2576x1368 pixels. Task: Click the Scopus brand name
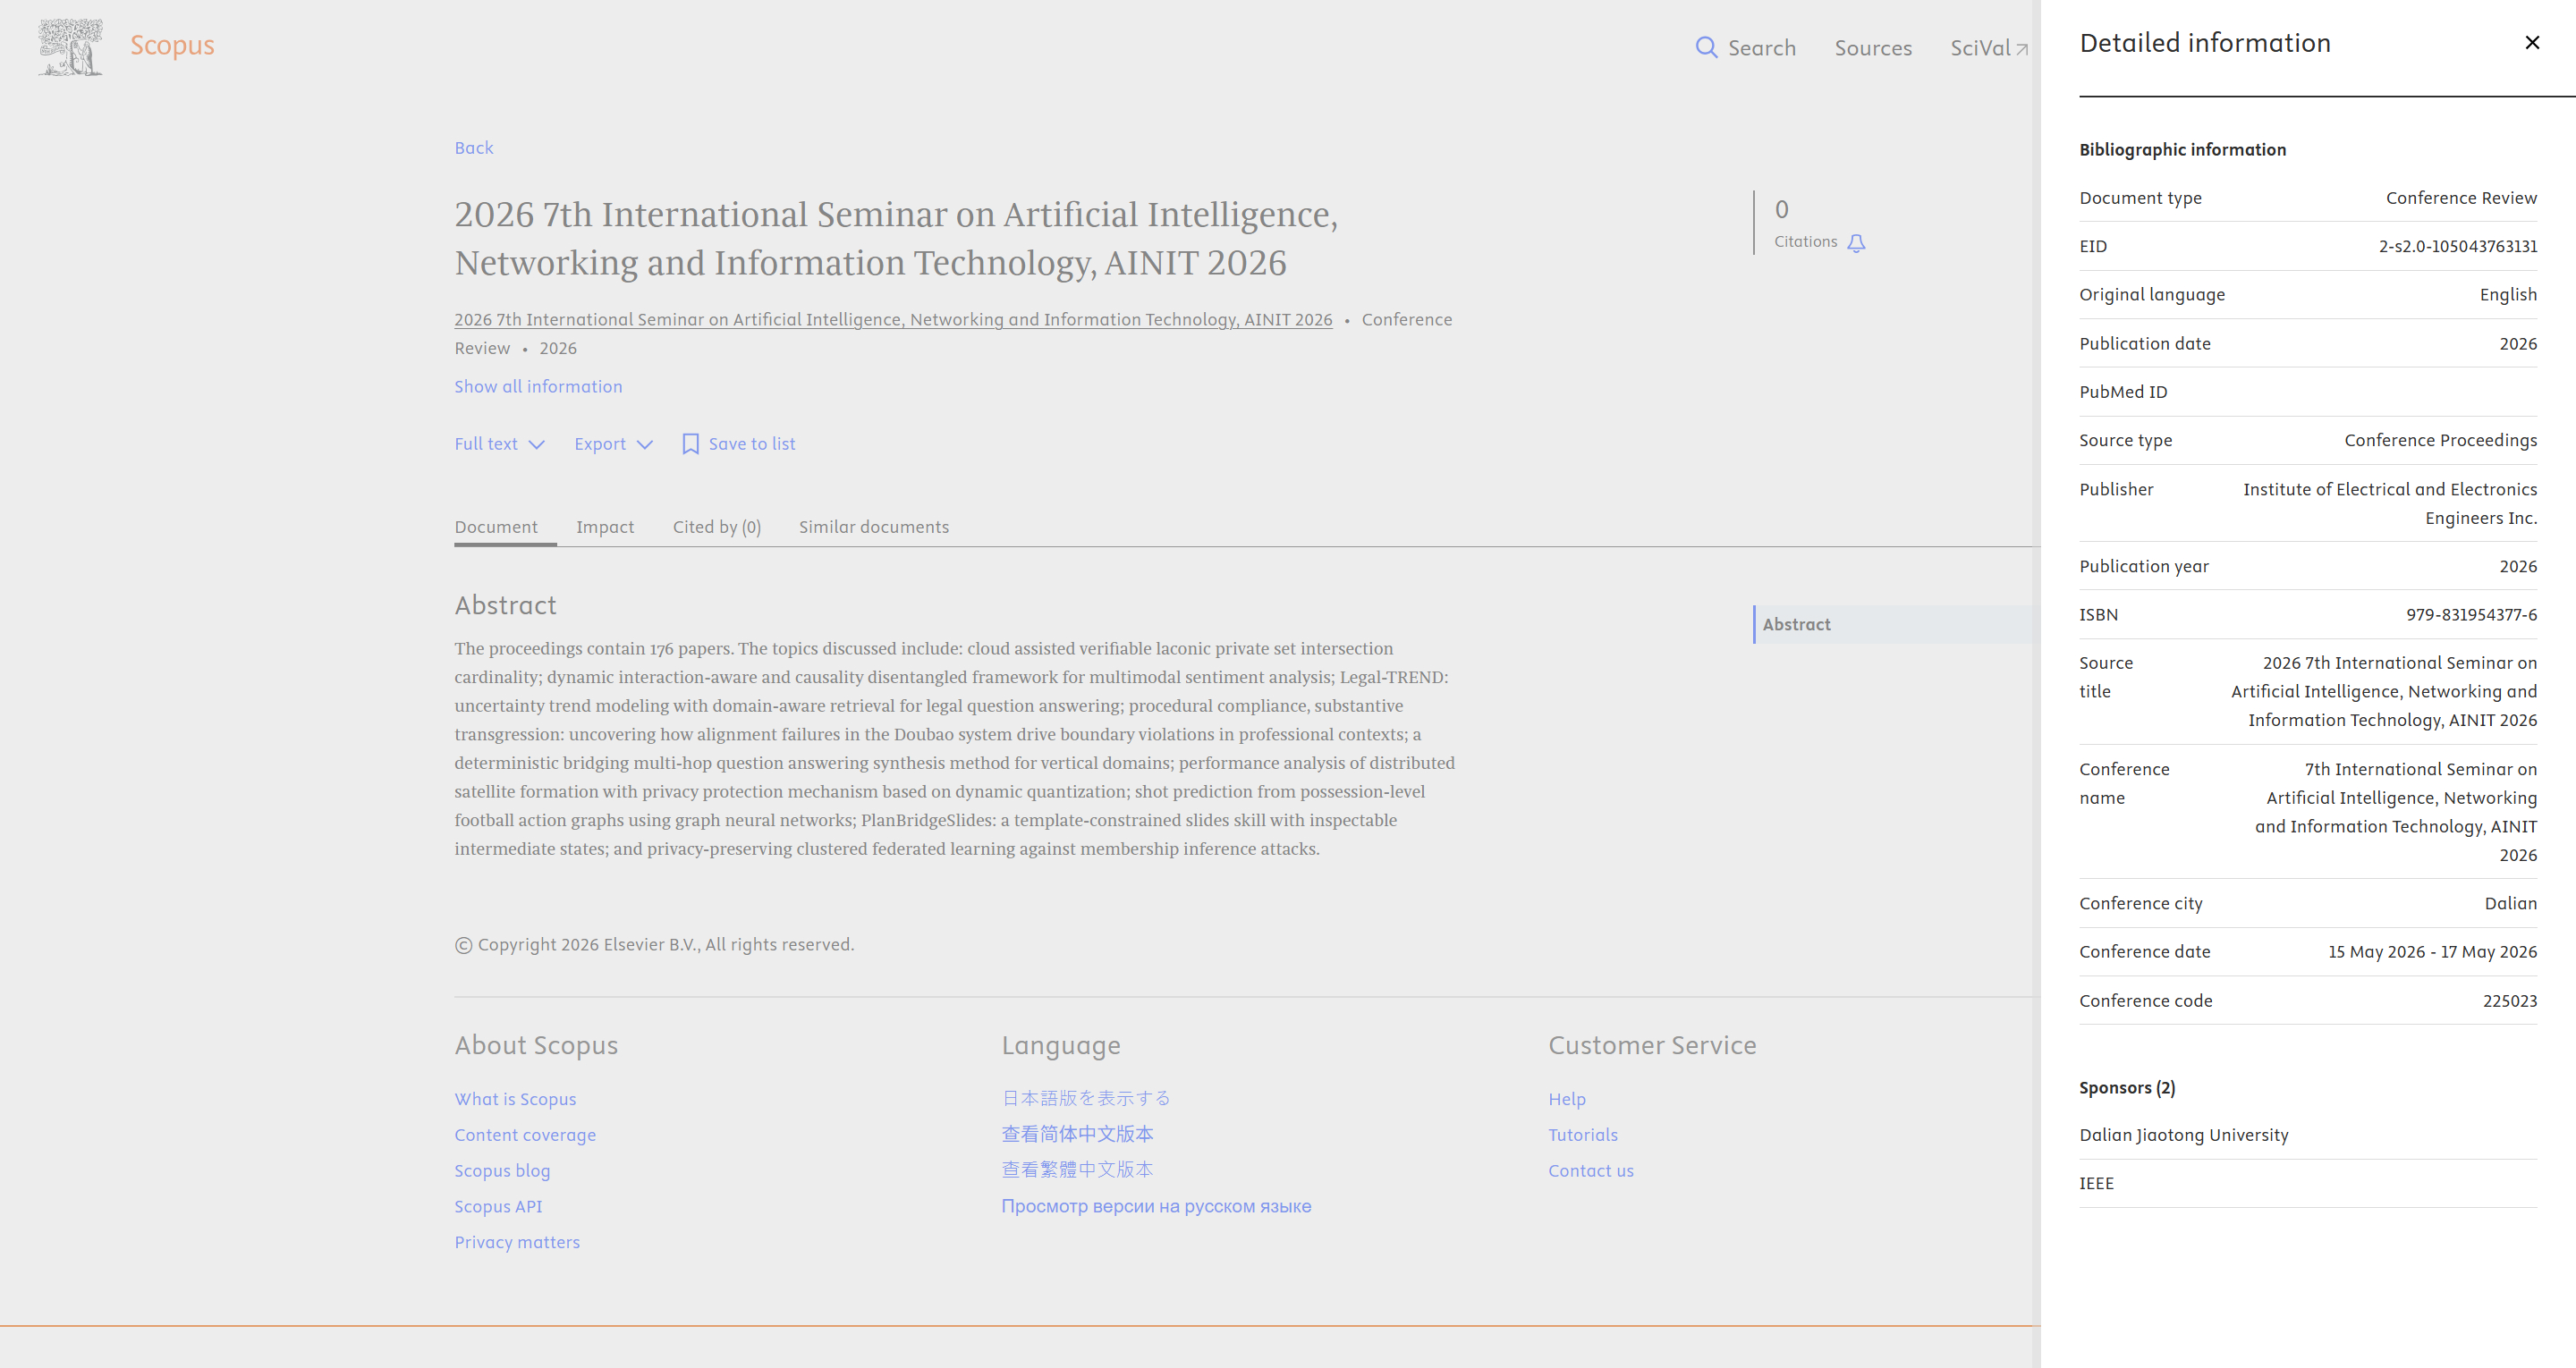coord(172,45)
